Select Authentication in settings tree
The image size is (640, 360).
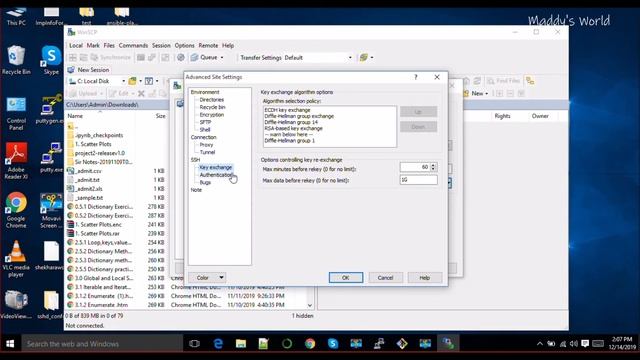(216, 175)
